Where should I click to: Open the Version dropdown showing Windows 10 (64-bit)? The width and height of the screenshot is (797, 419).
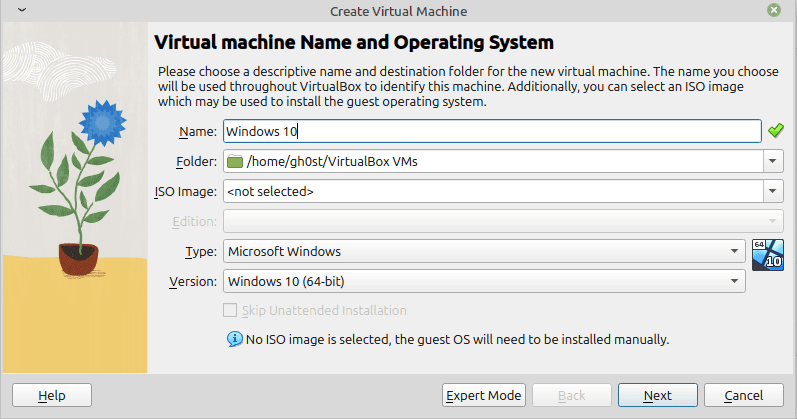(484, 281)
